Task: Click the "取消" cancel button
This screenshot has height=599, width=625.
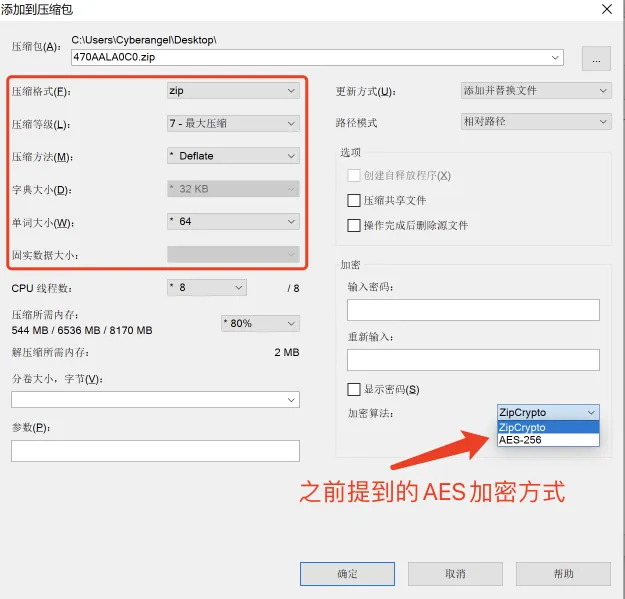Action: pyautogui.click(x=455, y=574)
